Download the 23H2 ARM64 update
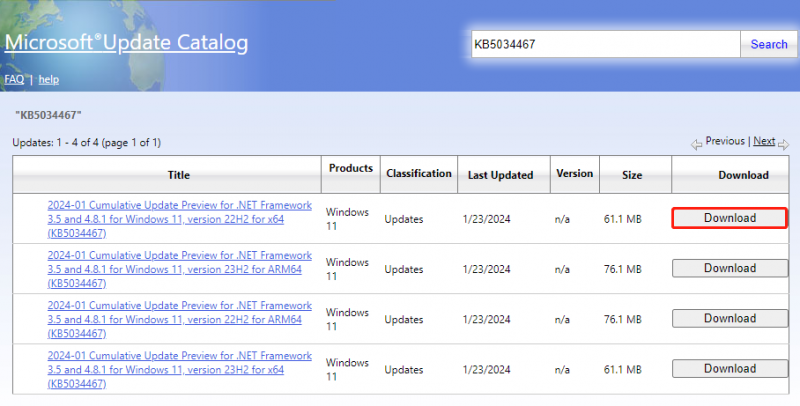800x406 pixels. tap(730, 268)
